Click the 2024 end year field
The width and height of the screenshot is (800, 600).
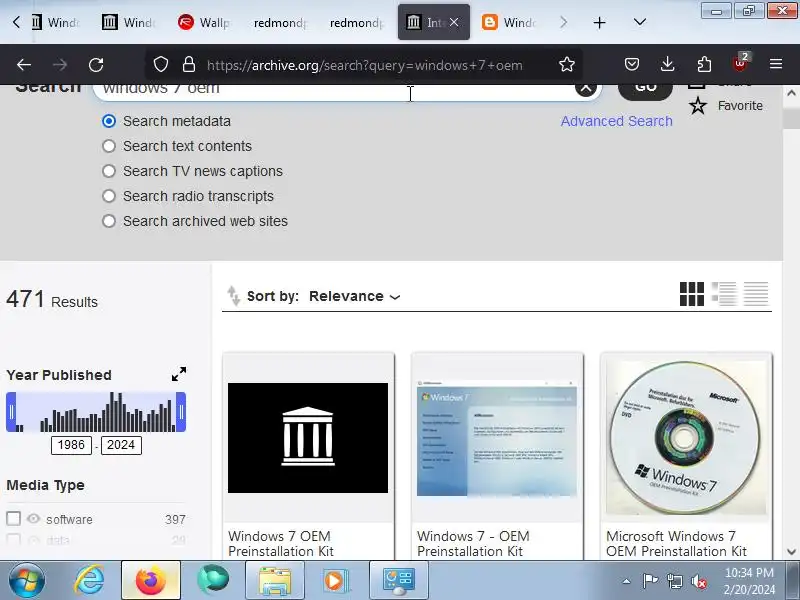coord(121,445)
